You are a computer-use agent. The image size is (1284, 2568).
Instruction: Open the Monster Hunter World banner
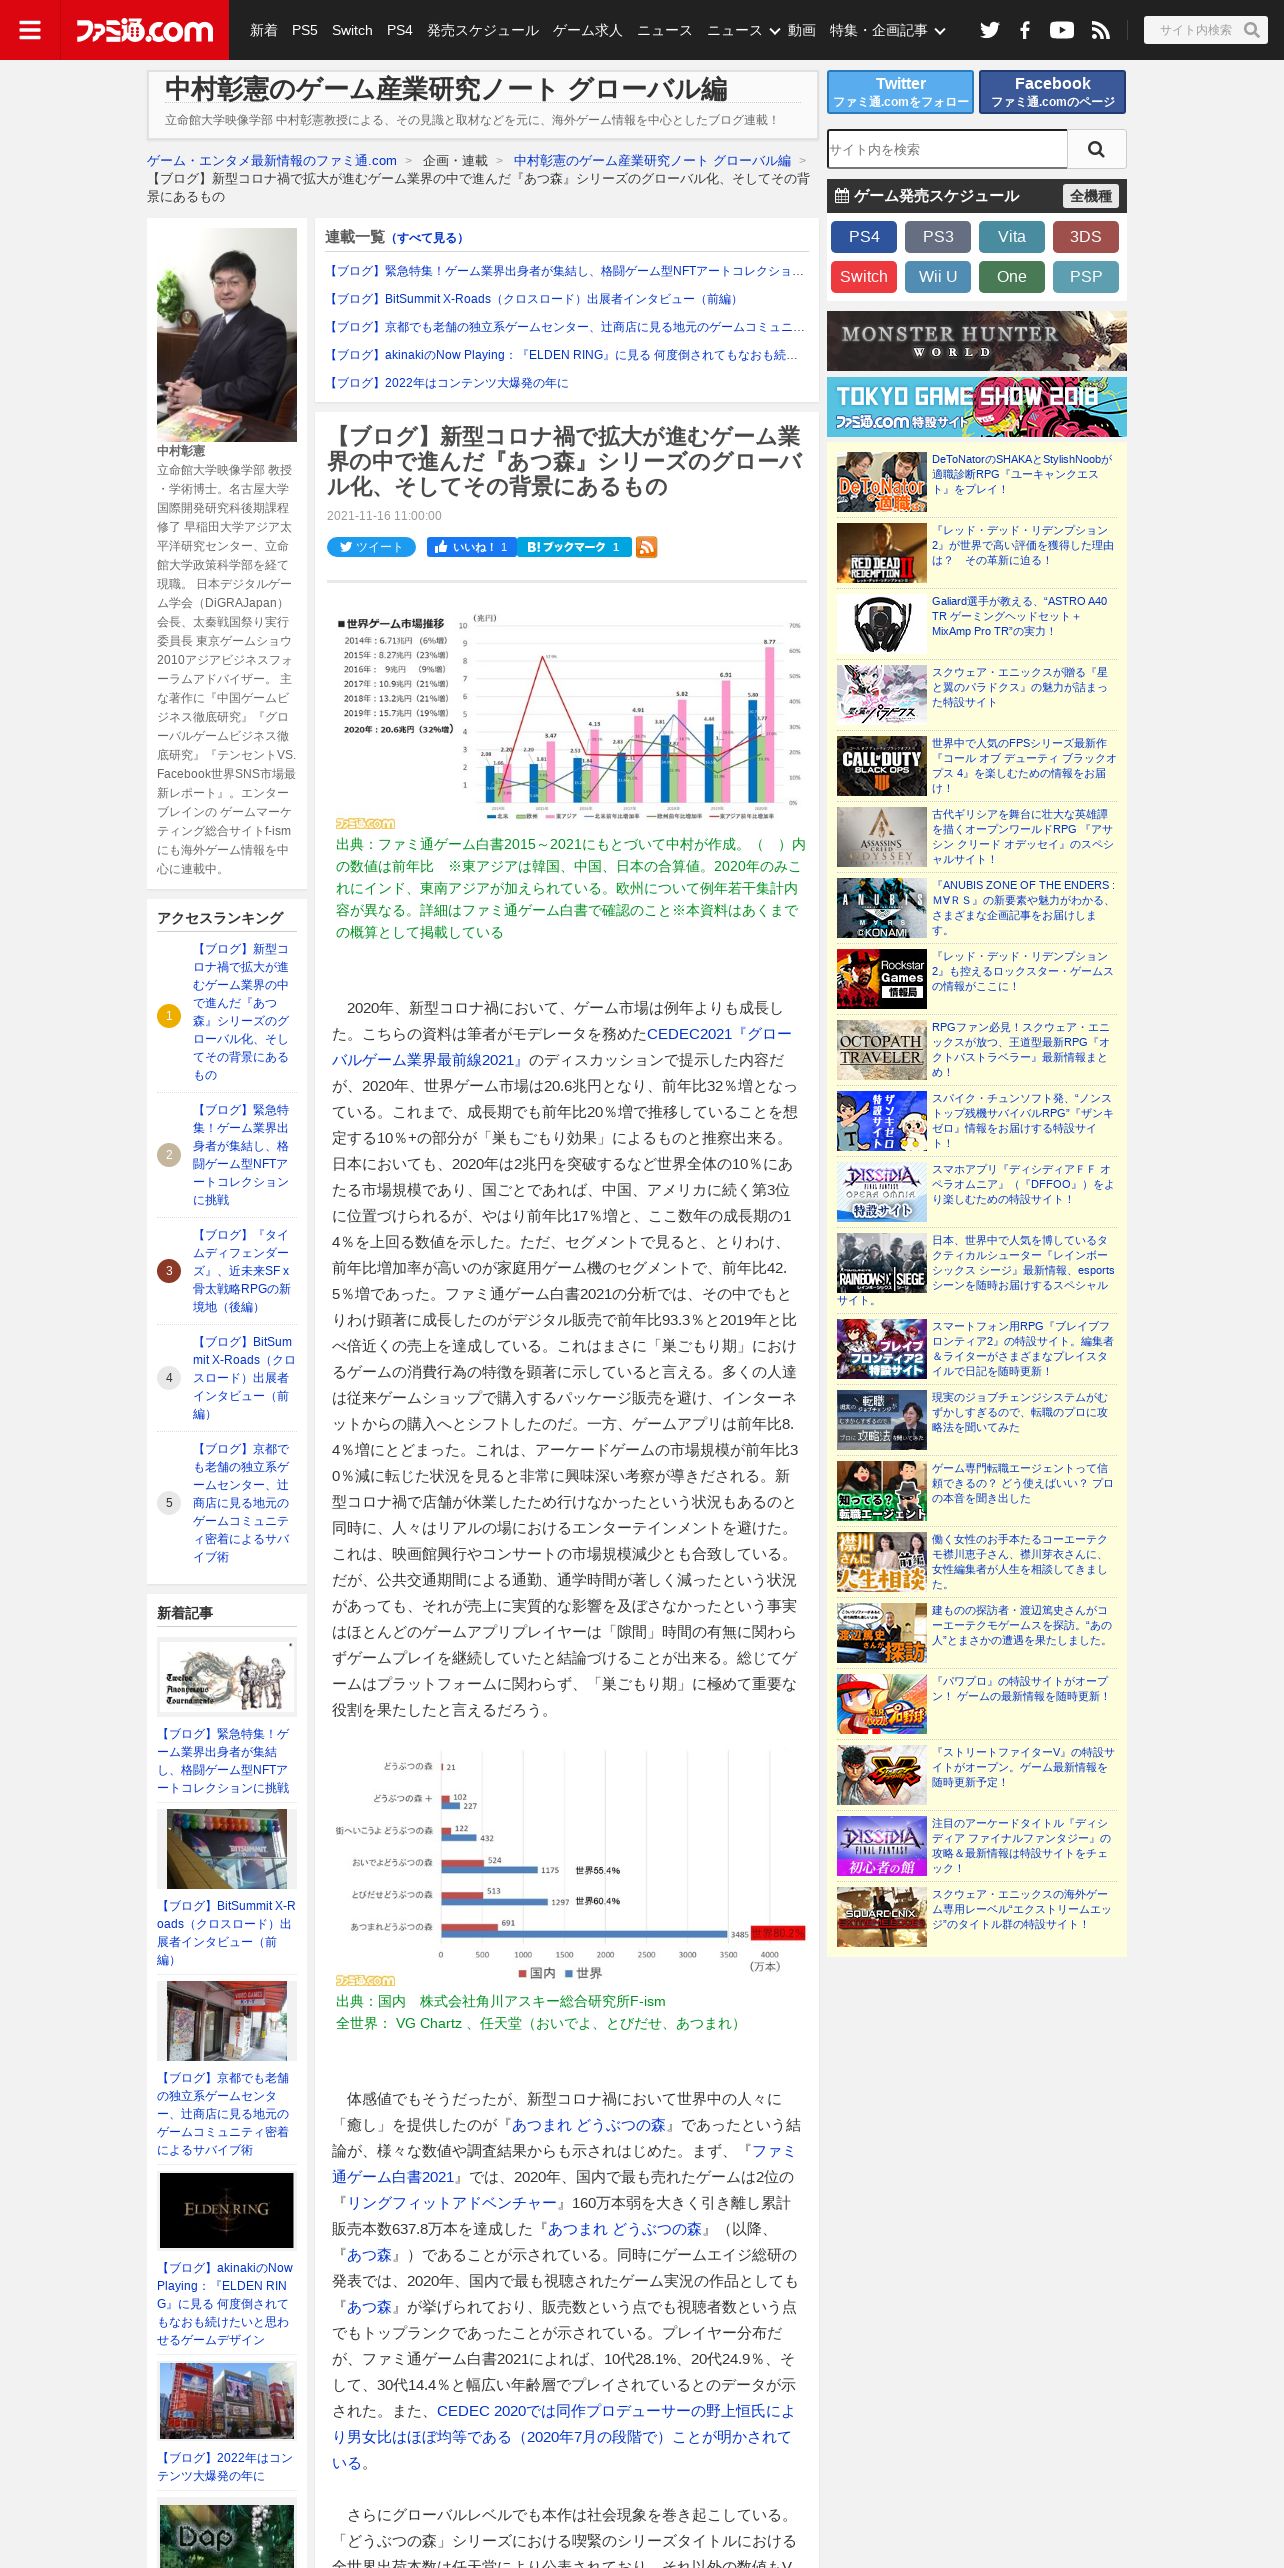click(977, 341)
